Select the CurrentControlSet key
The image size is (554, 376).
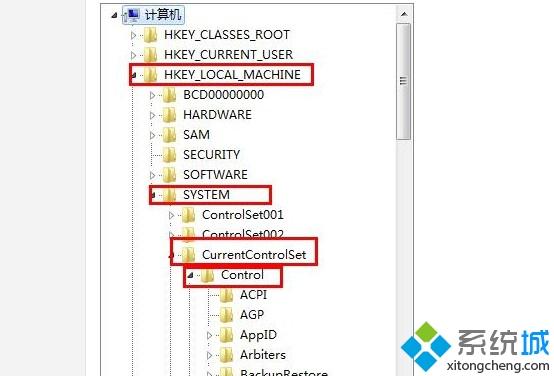254,255
